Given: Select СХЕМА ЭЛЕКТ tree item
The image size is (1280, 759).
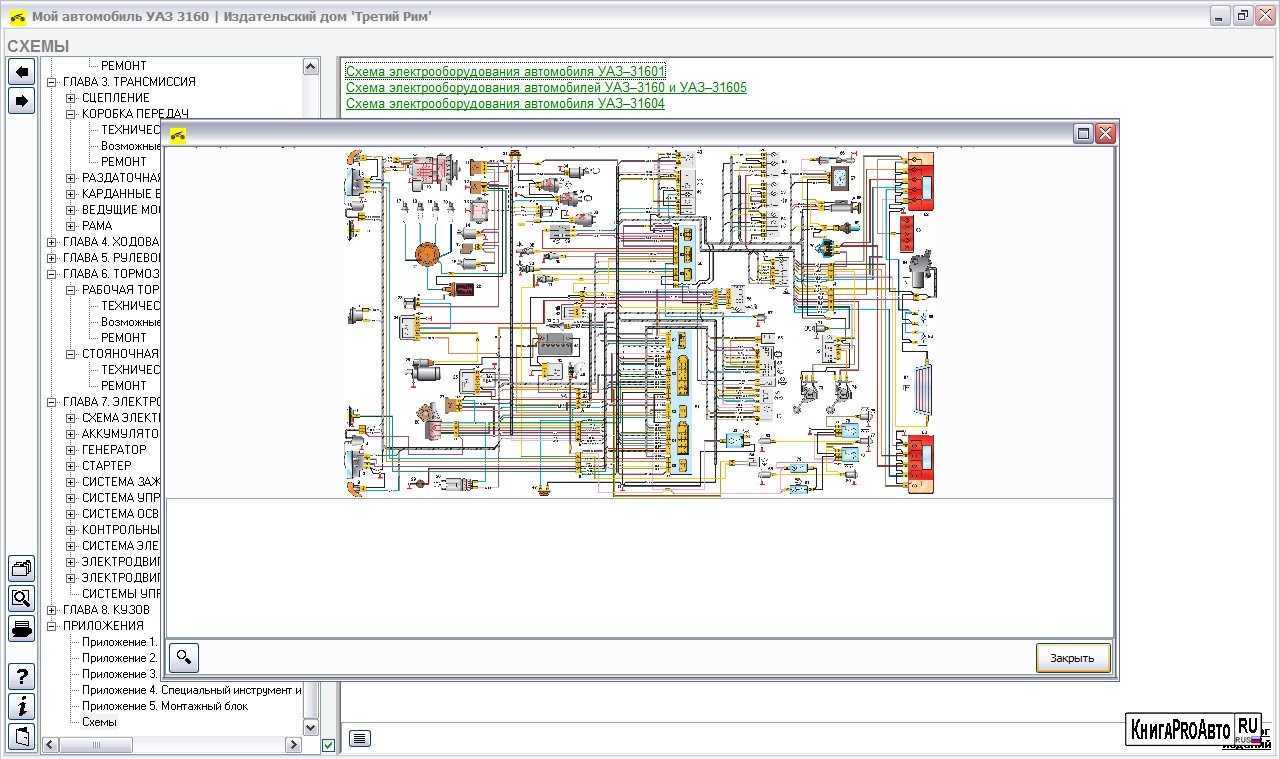Looking at the screenshot, I should coord(121,418).
